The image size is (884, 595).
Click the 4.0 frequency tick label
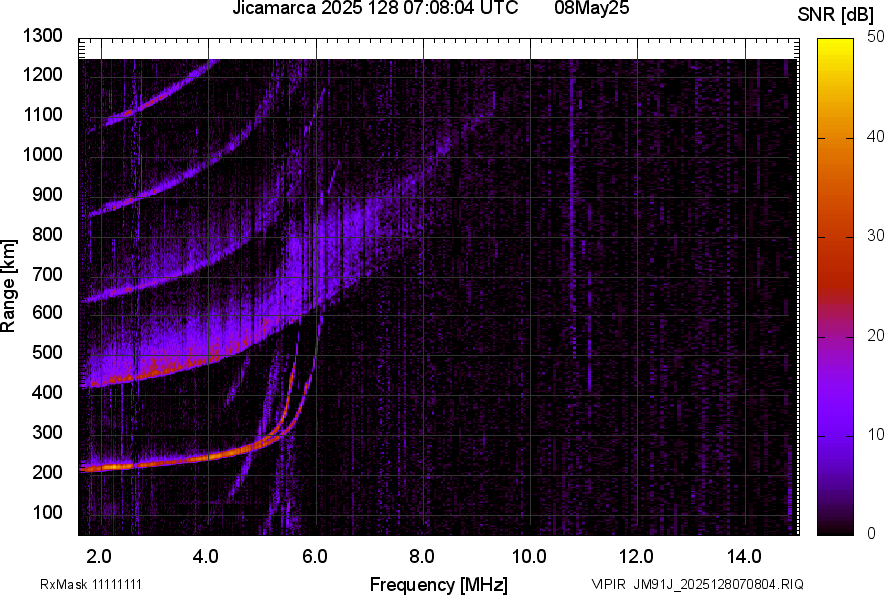coord(205,557)
